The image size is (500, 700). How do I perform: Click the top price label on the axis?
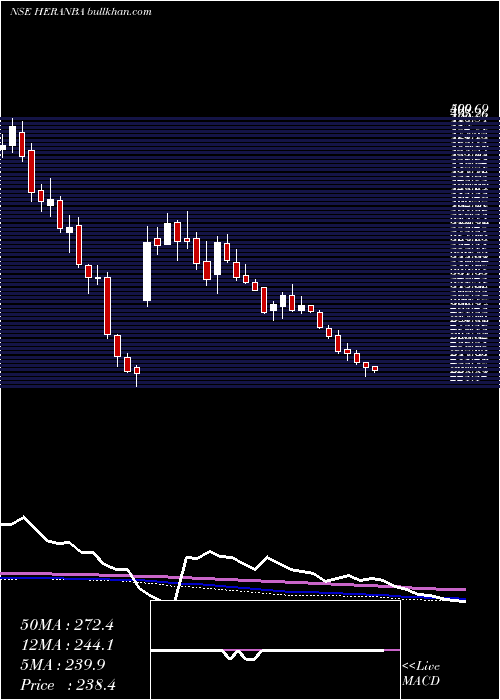click(x=469, y=108)
